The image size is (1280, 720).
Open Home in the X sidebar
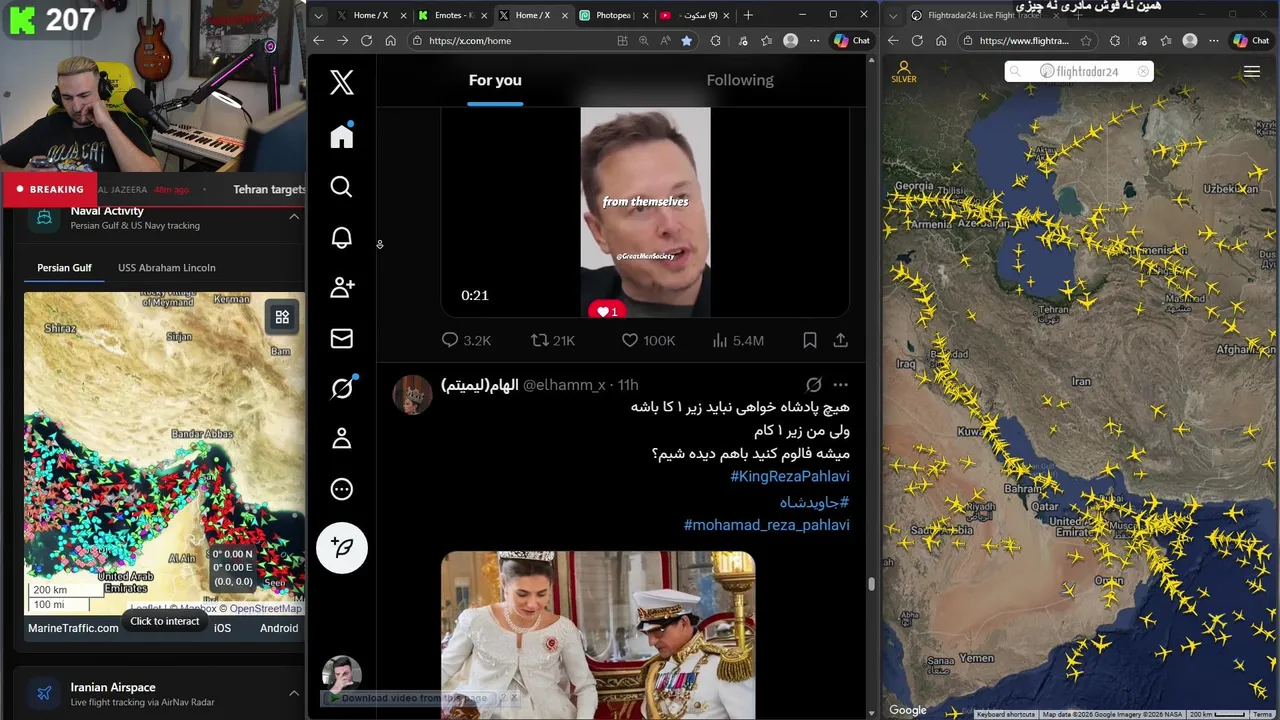[342, 136]
